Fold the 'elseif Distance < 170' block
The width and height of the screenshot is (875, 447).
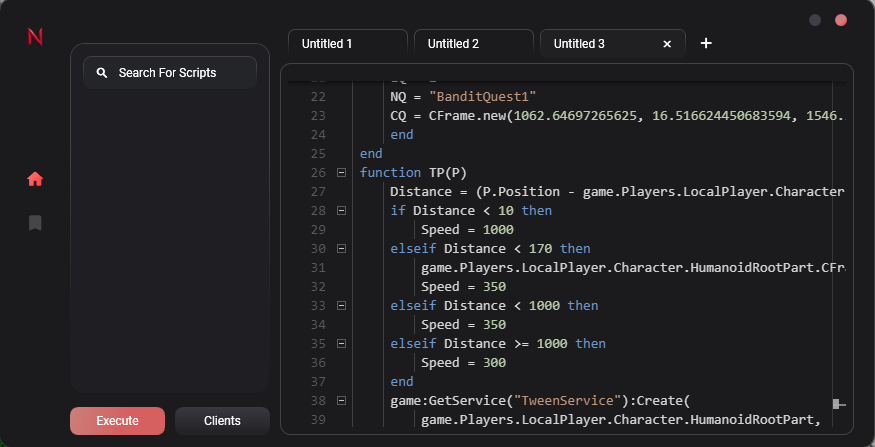pyautogui.click(x=342, y=249)
